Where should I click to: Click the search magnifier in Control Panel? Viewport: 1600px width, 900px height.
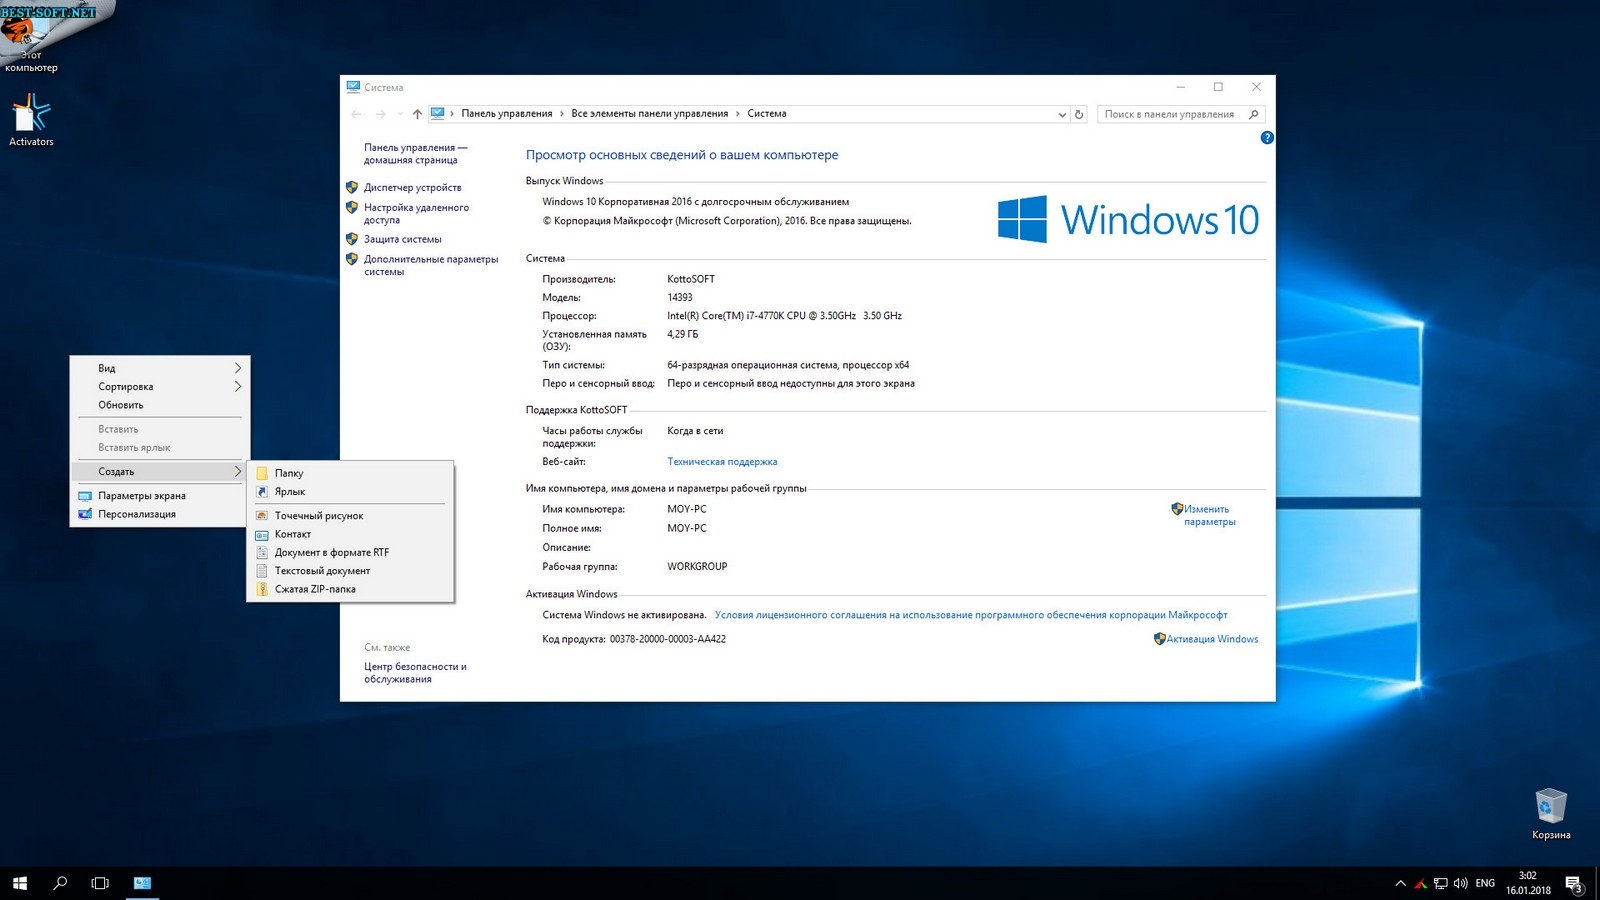point(1254,115)
